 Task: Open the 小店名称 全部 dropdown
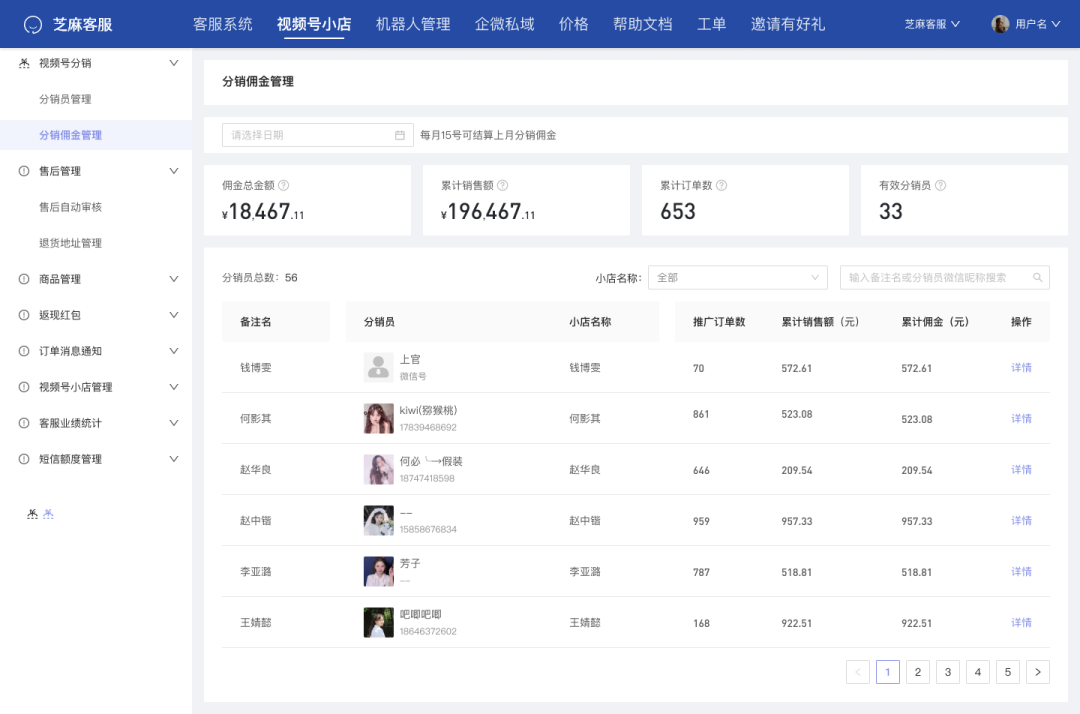tap(737, 277)
